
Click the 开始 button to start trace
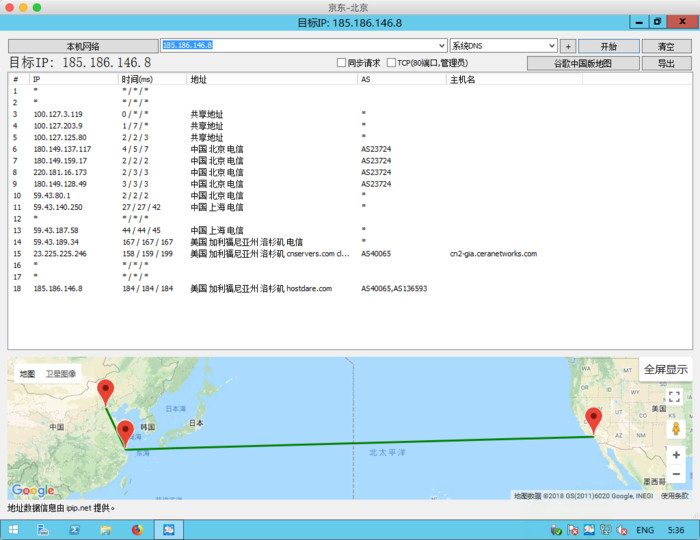coord(608,46)
